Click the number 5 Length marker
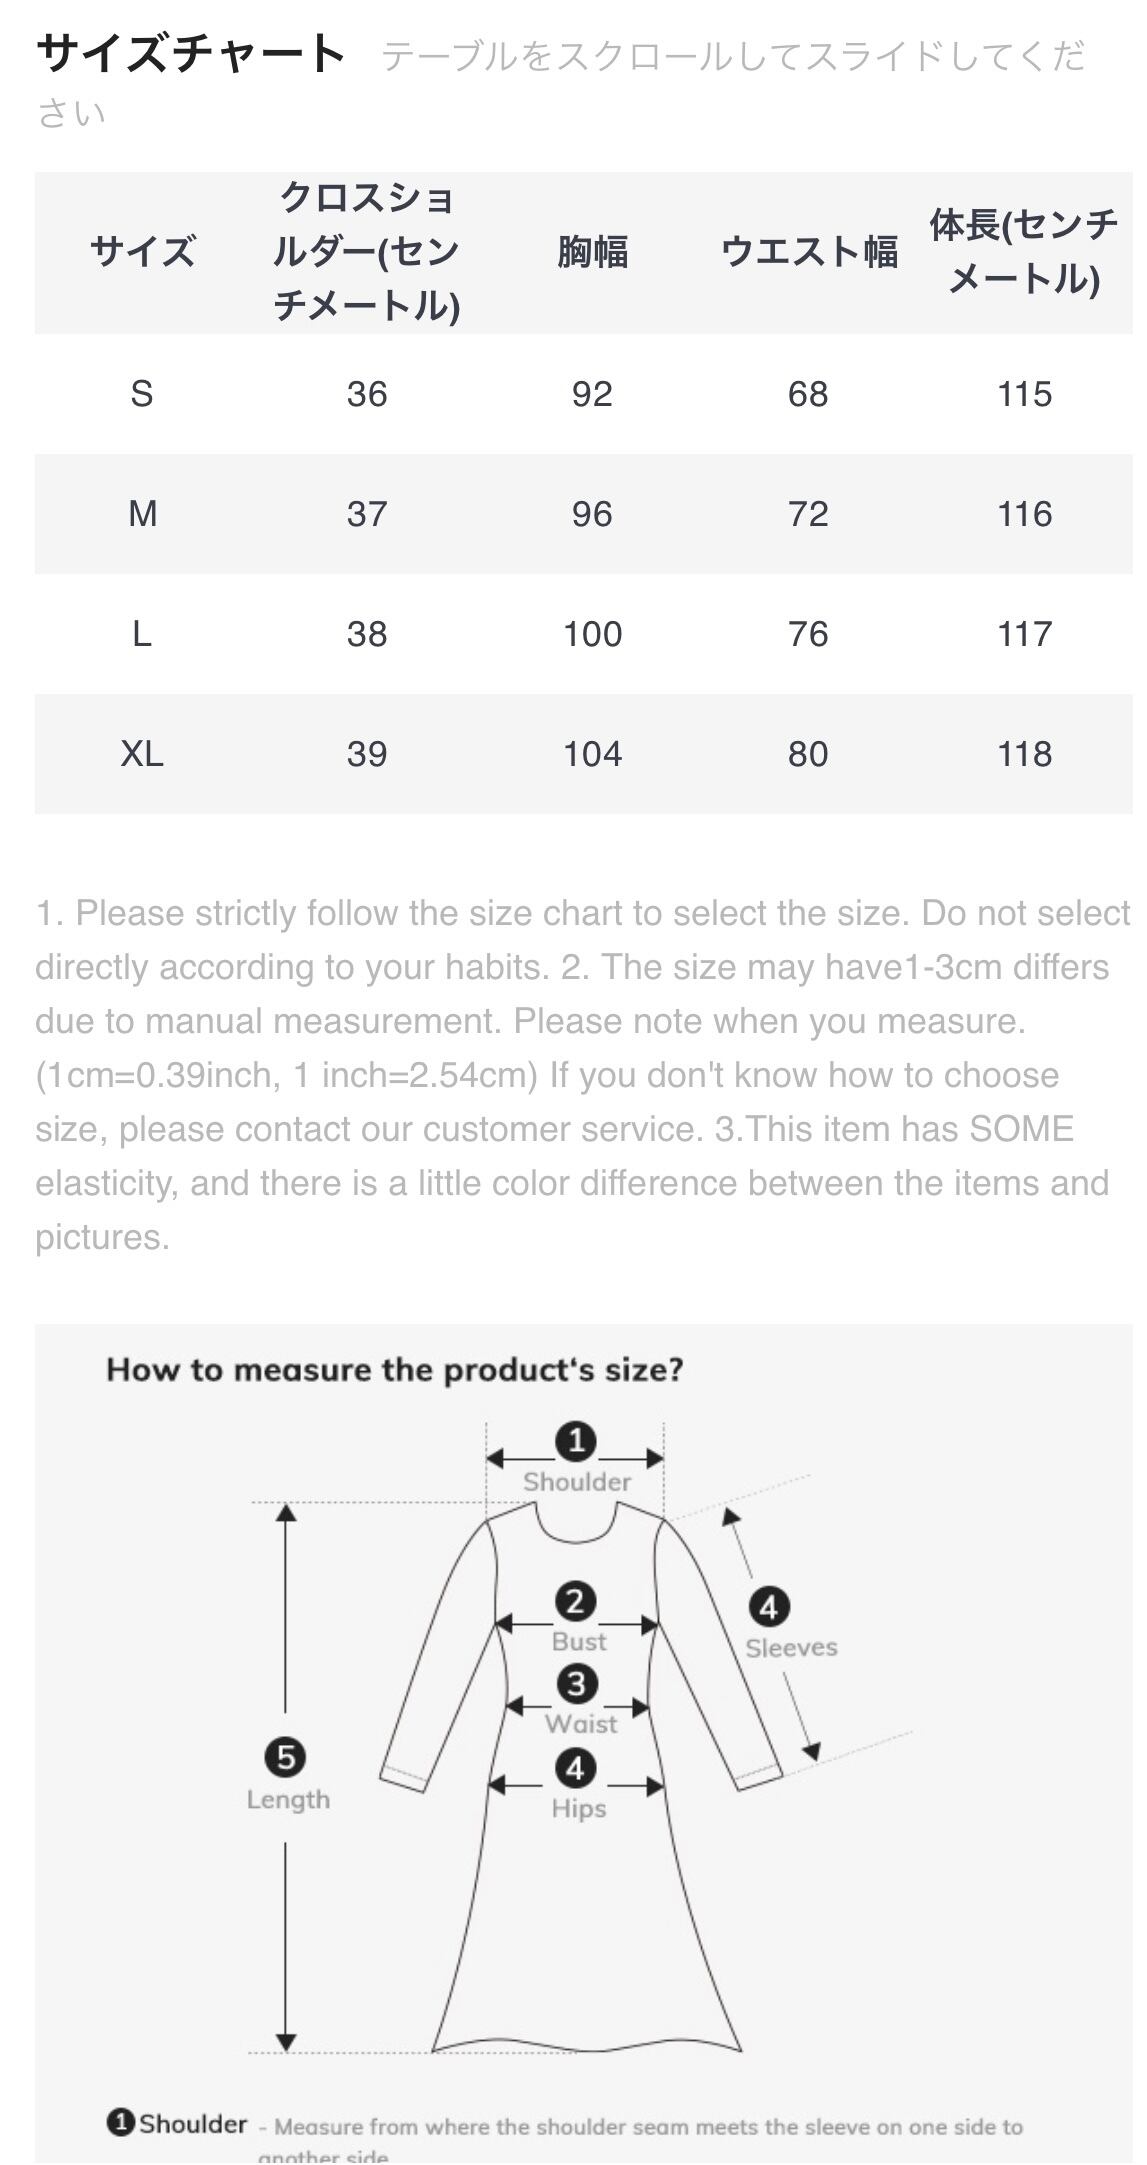The width and height of the screenshot is (1147, 2165). click(286, 1757)
